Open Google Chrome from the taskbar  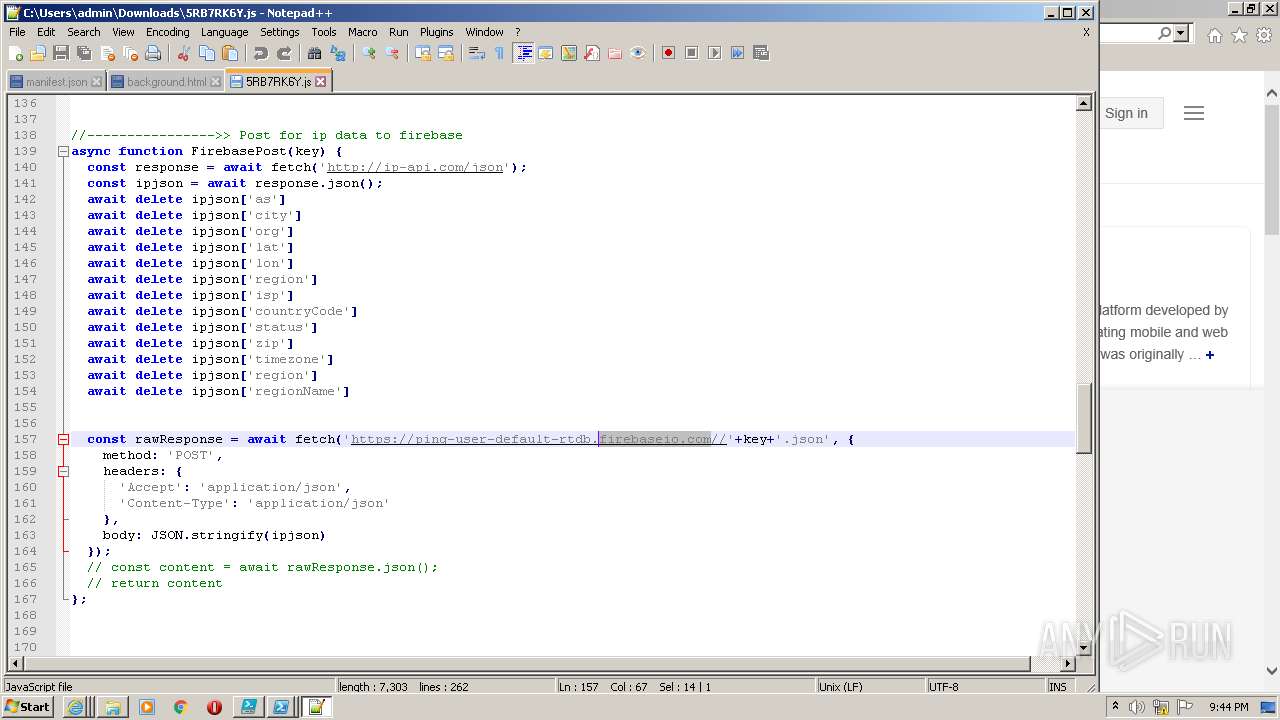click(181, 707)
